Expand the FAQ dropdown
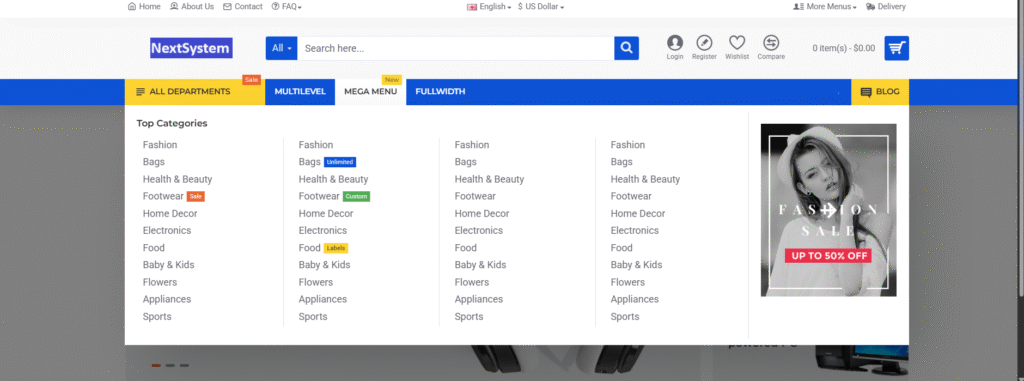 287,7
